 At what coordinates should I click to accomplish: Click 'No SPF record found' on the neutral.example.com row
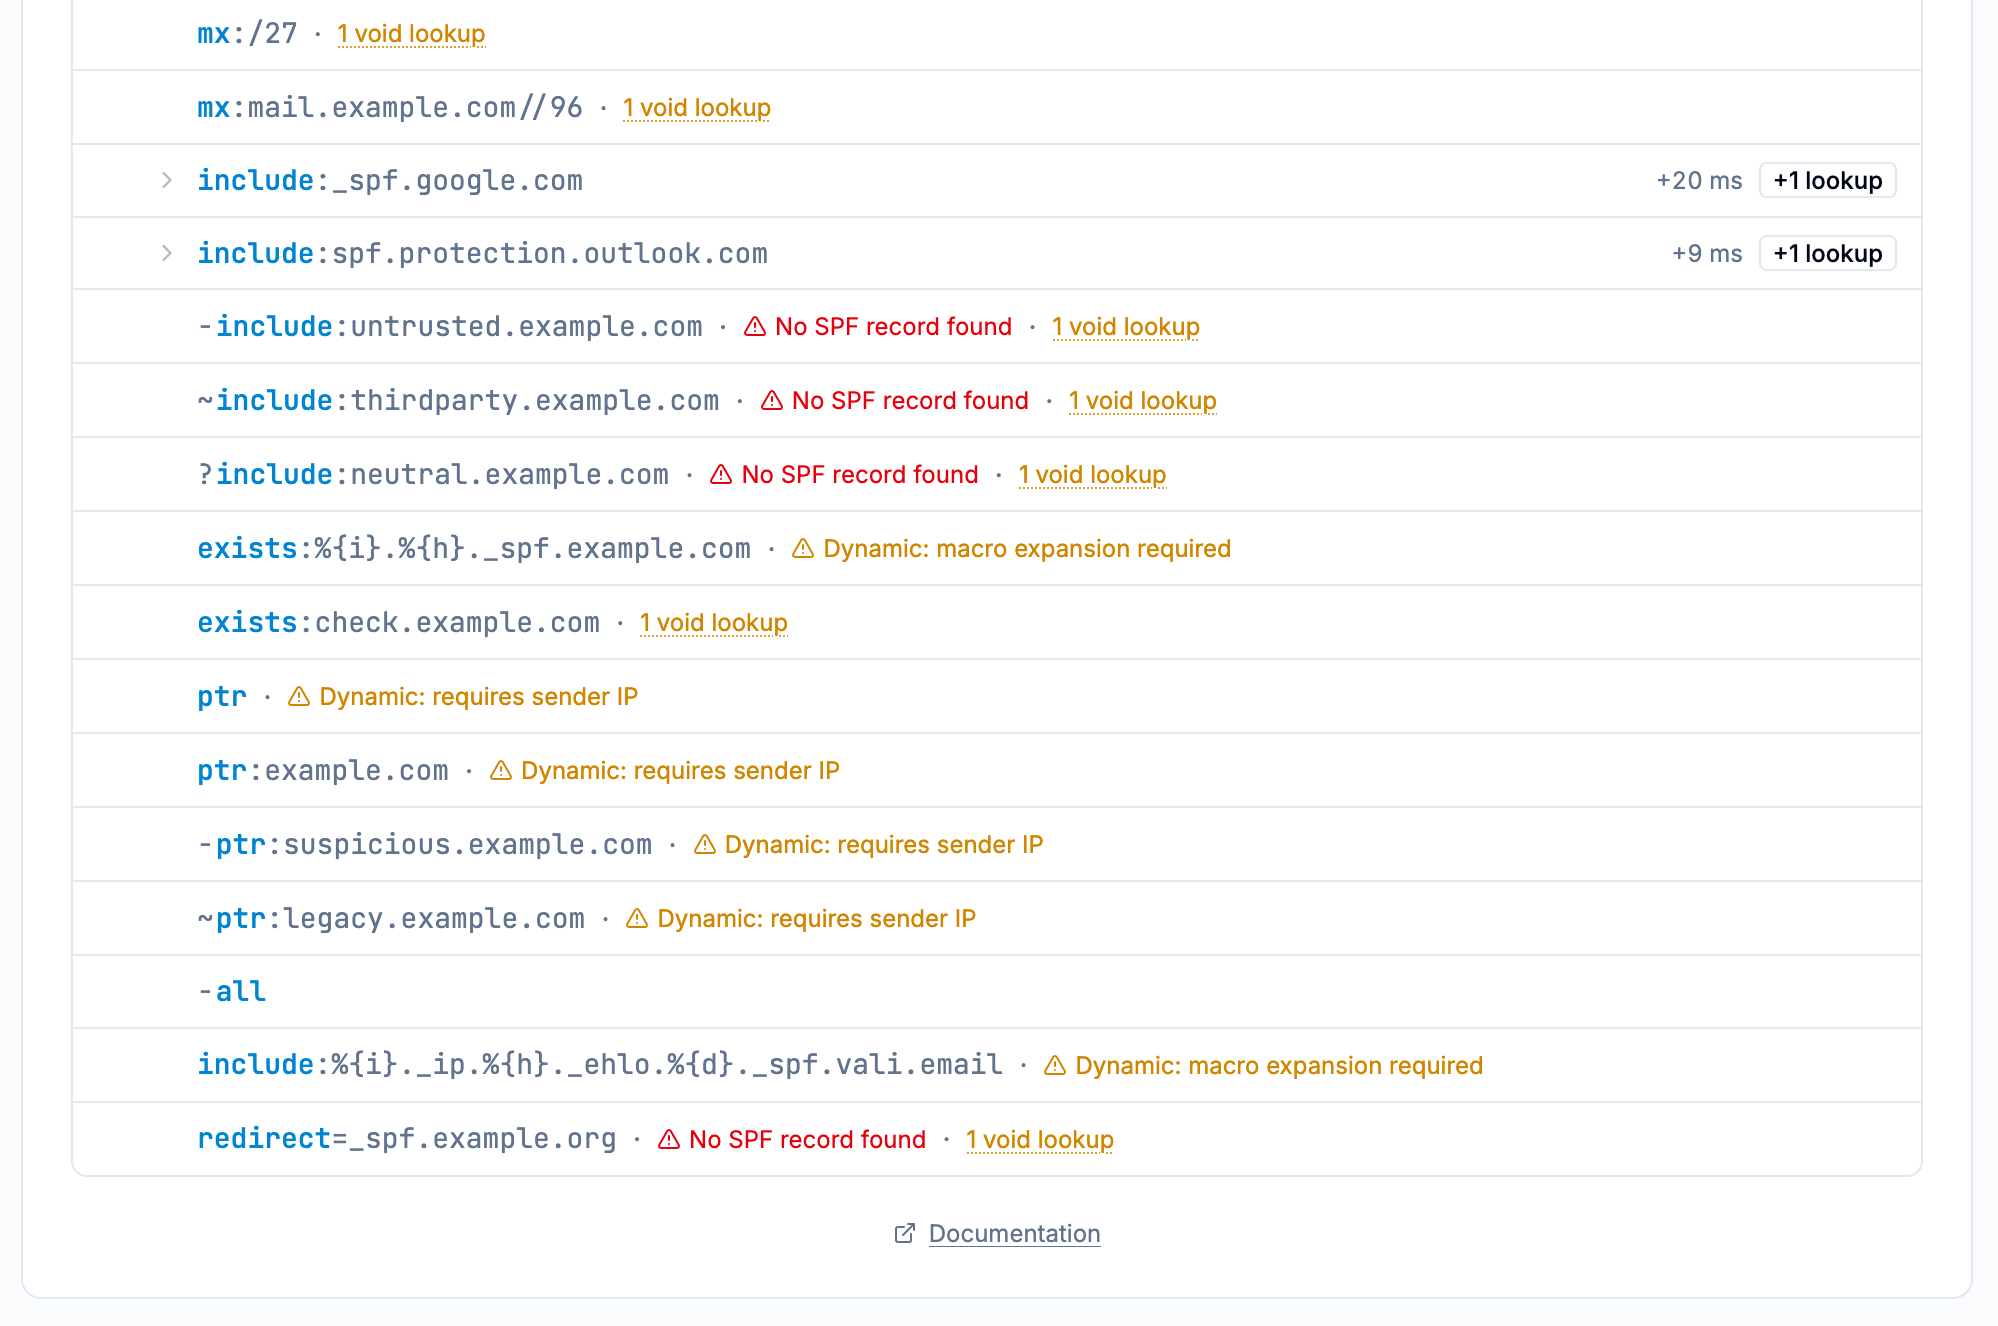[860, 474]
